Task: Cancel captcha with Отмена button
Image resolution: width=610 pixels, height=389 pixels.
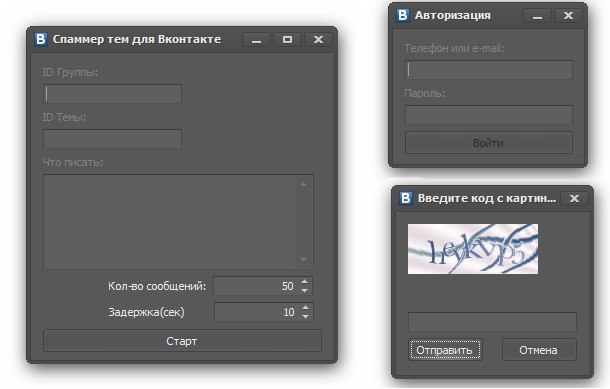Action: (x=539, y=350)
